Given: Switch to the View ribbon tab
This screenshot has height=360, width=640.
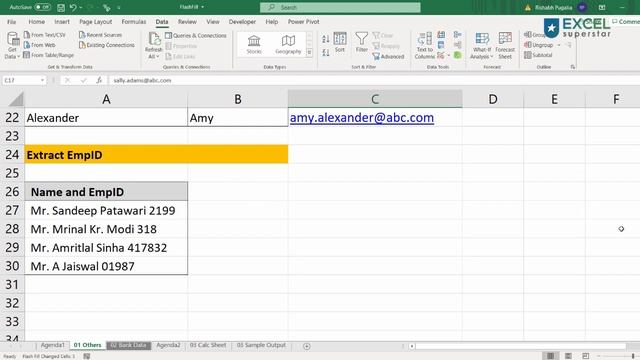Looking at the screenshot, I should click(213, 22).
